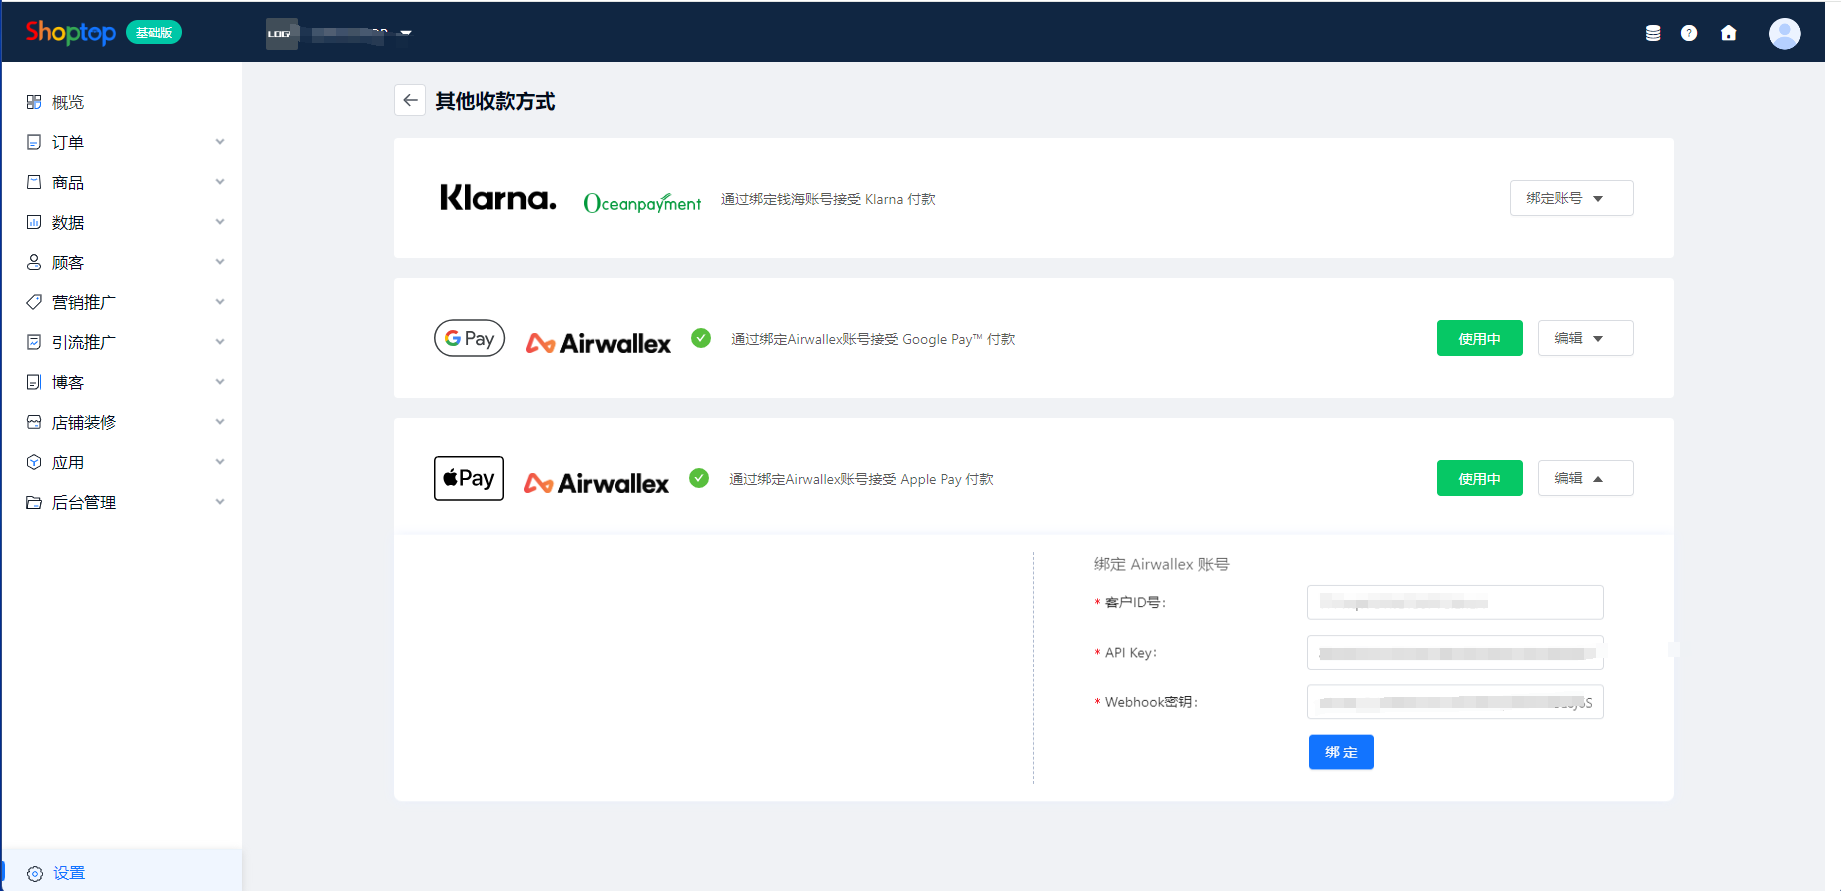Expand the 商品 submenu chevron
This screenshot has width=1841, height=891.
pos(220,182)
